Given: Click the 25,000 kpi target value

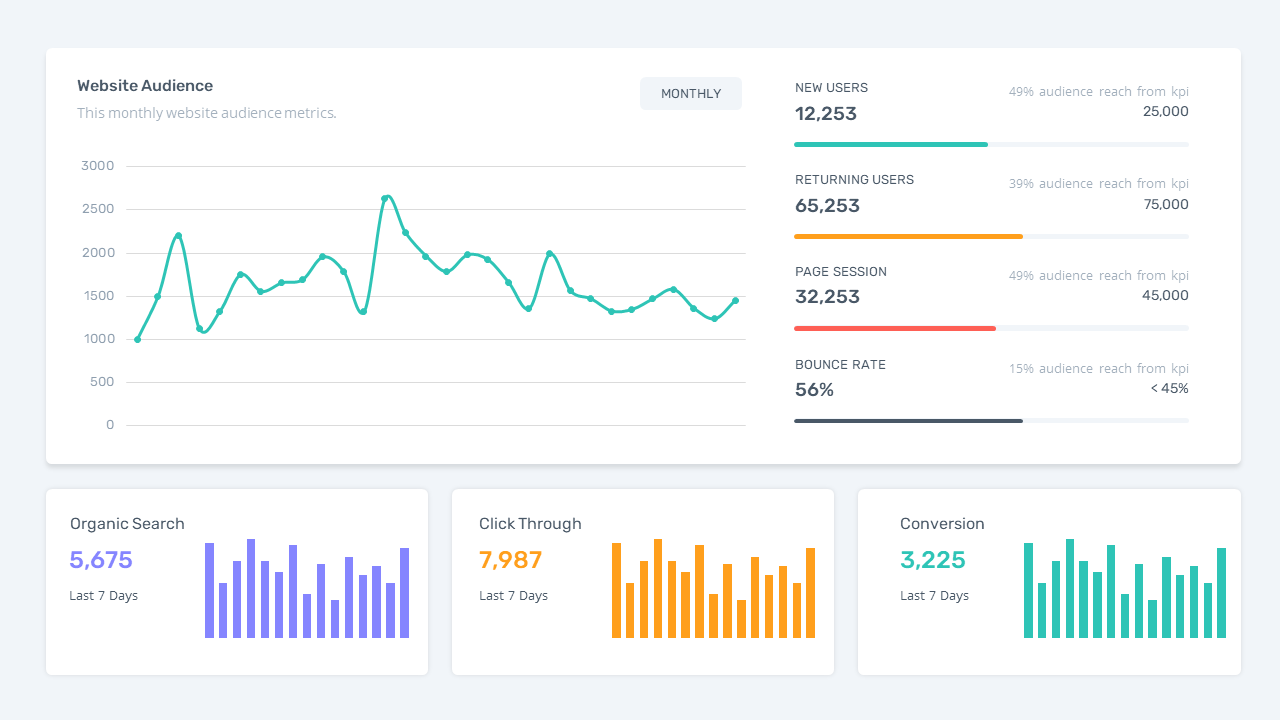Looking at the screenshot, I should (x=1166, y=111).
